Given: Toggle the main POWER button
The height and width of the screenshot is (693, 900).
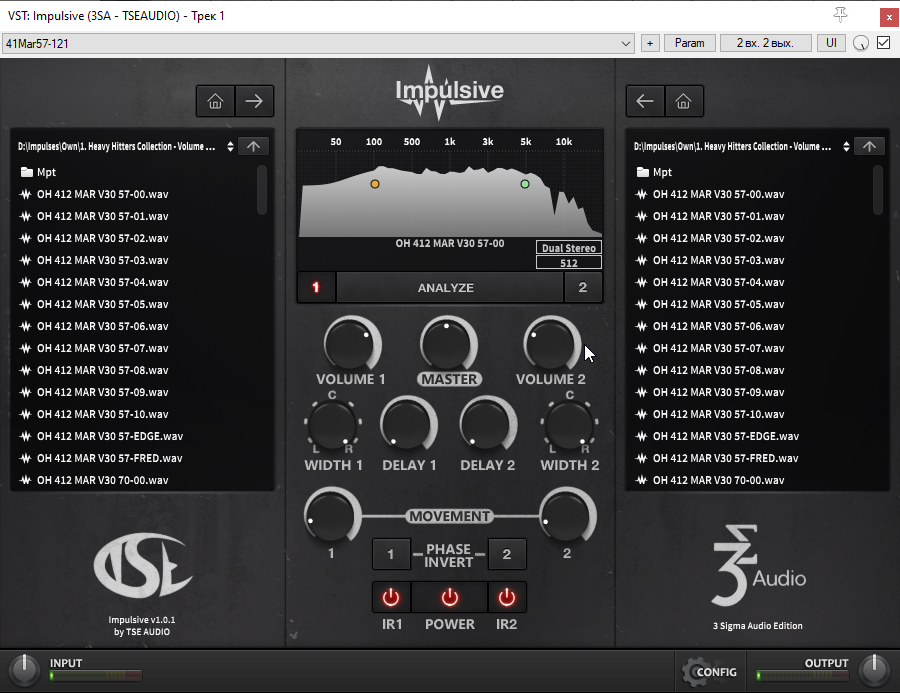Looking at the screenshot, I should [x=449, y=598].
